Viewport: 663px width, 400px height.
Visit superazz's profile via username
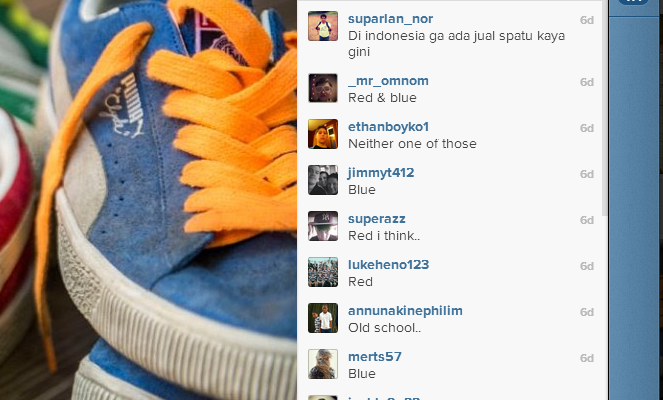coord(377,219)
